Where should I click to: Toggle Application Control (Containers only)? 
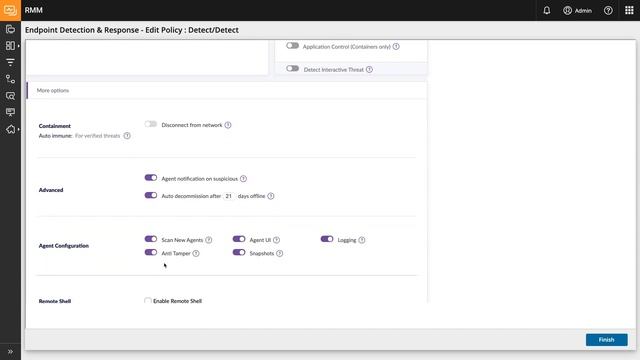tap(292, 46)
